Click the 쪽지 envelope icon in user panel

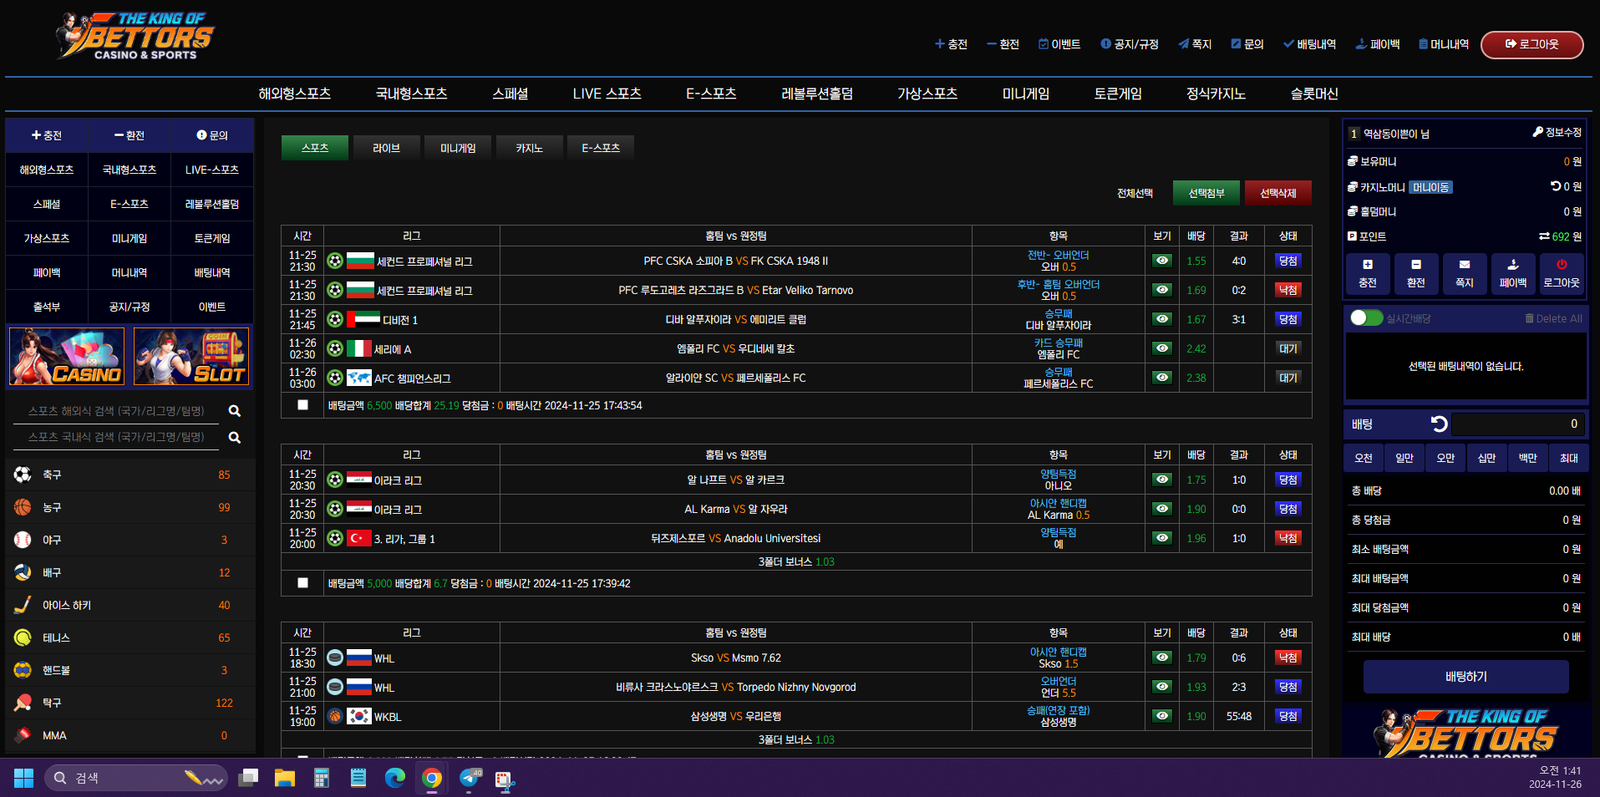(x=1464, y=265)
